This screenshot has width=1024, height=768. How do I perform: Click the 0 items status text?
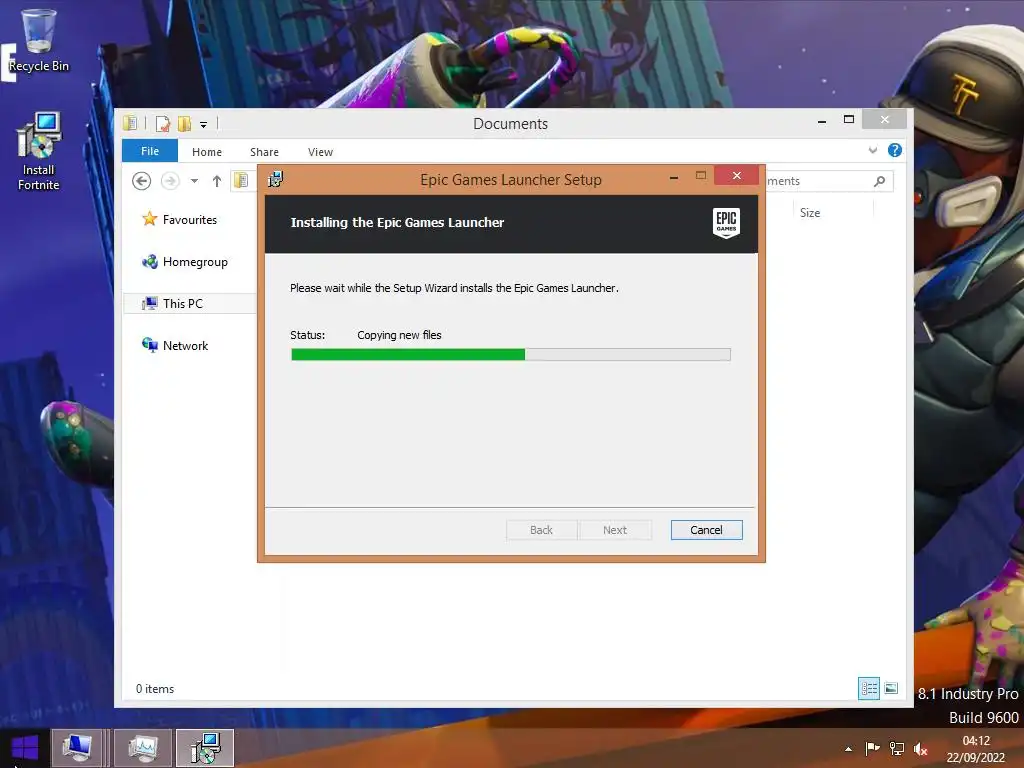click(155, 689)
